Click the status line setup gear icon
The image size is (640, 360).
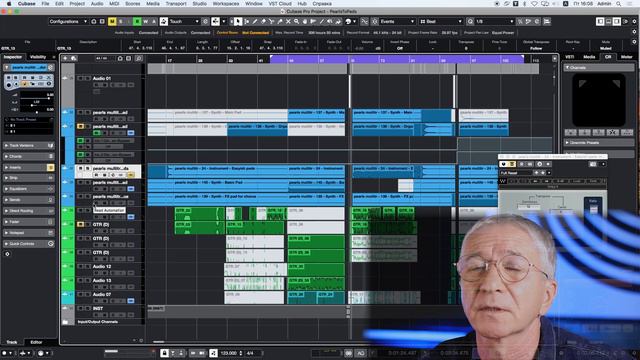click(x=634, y=32)
